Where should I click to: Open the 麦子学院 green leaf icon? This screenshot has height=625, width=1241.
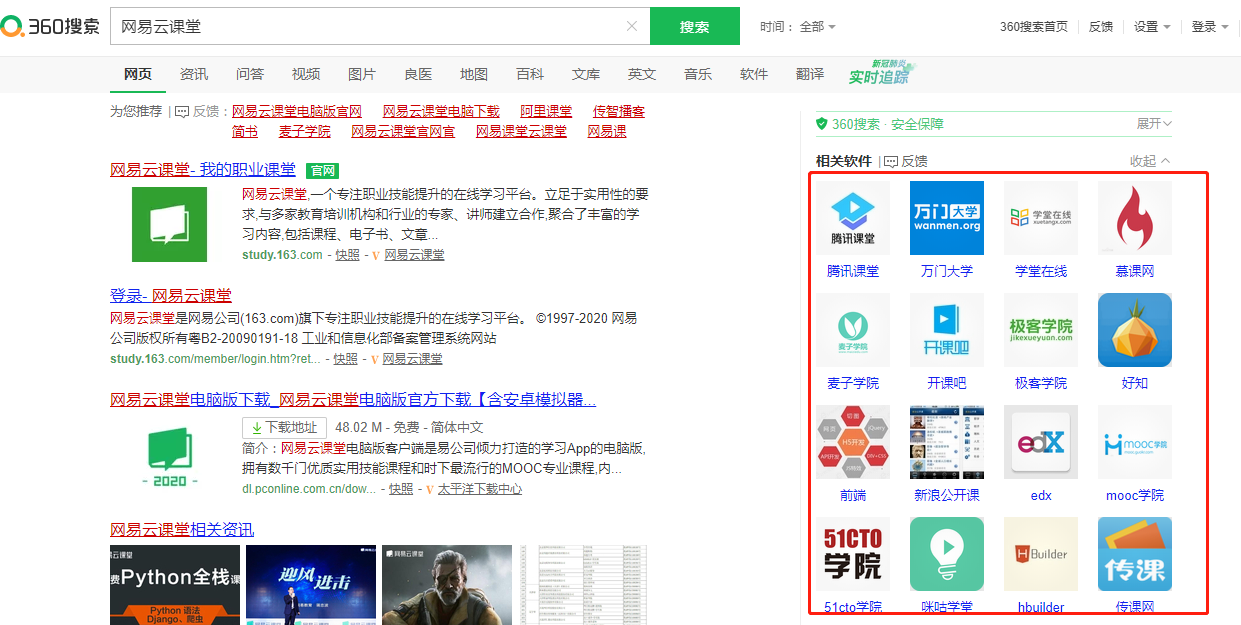coord(852,330)
